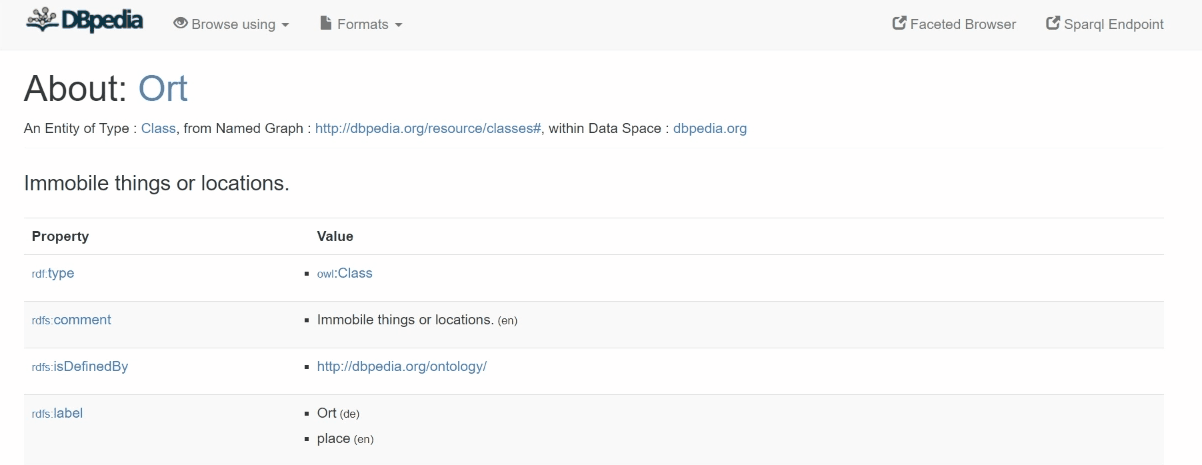
Task: Open the Faceted Browser link
Action: 954,24
